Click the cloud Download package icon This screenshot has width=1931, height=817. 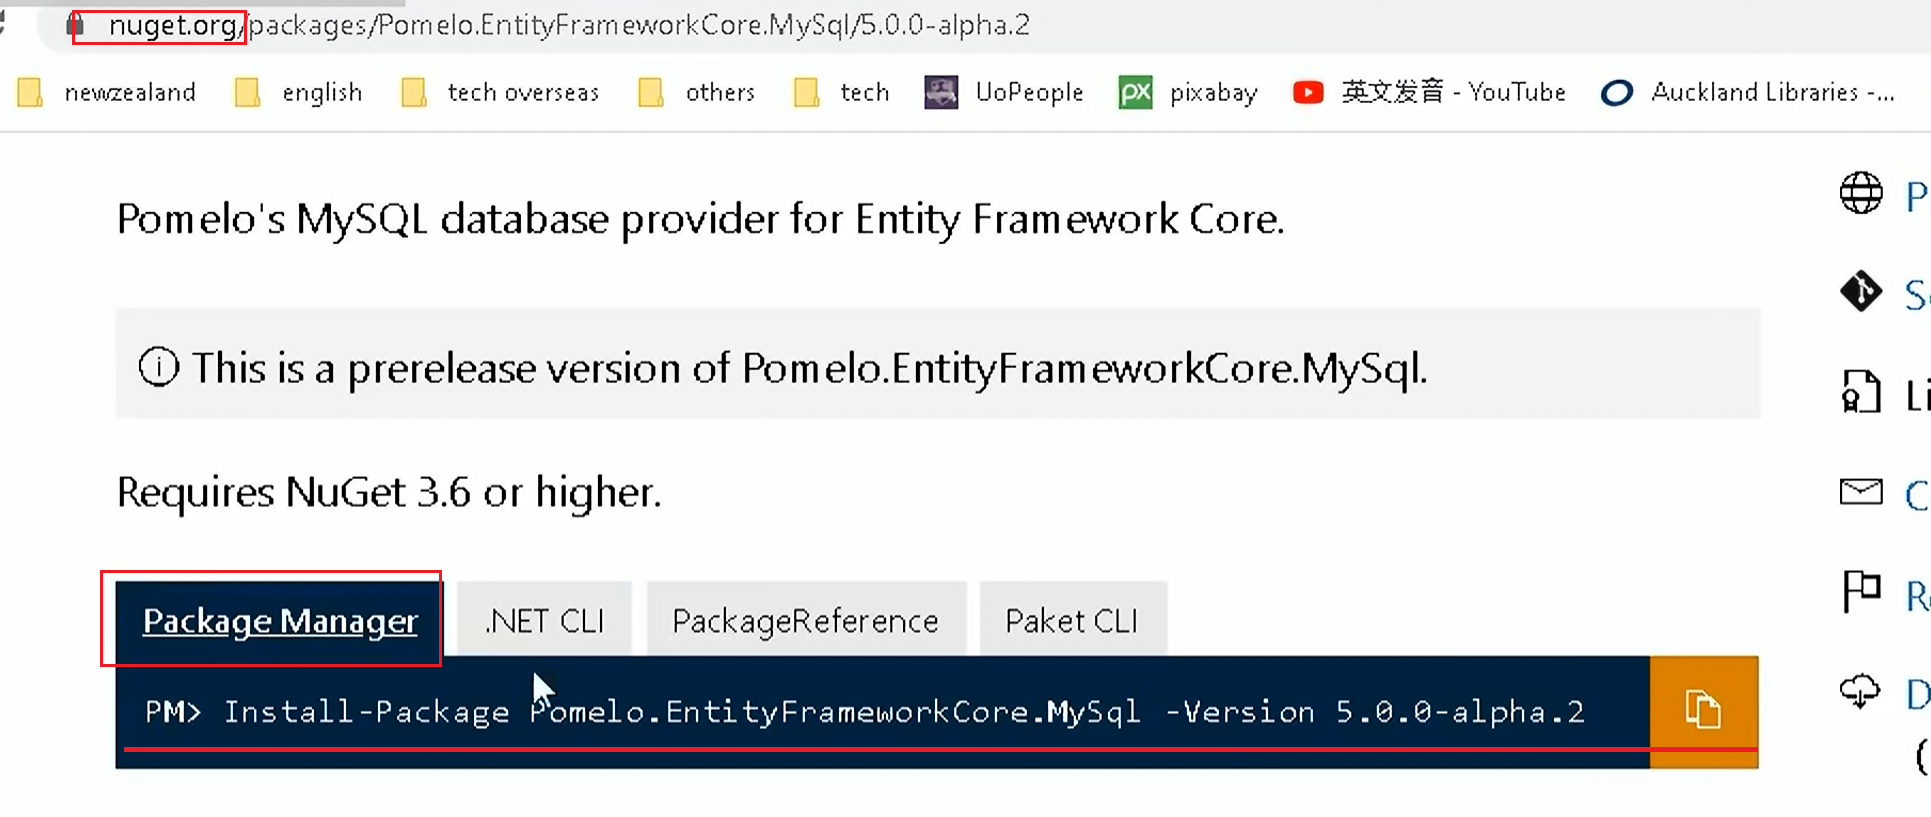[x=1860, y=691]
